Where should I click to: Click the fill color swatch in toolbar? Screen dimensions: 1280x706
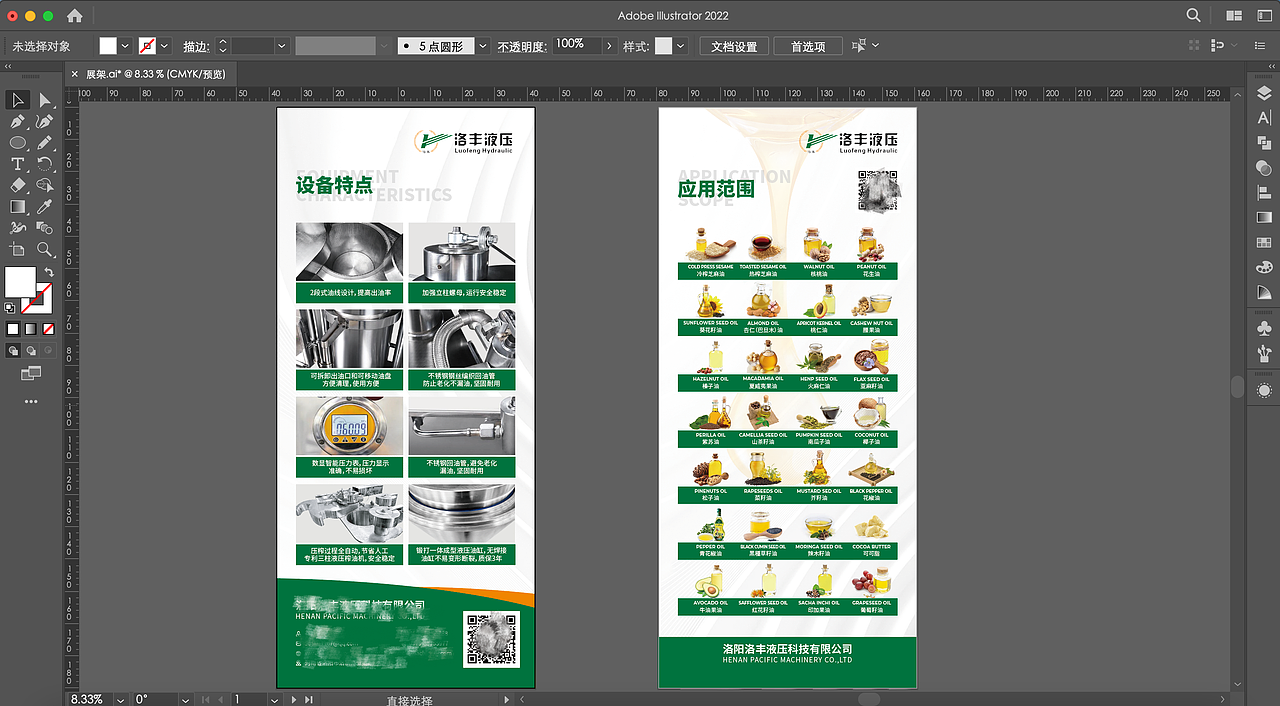[x=20, y=282]
